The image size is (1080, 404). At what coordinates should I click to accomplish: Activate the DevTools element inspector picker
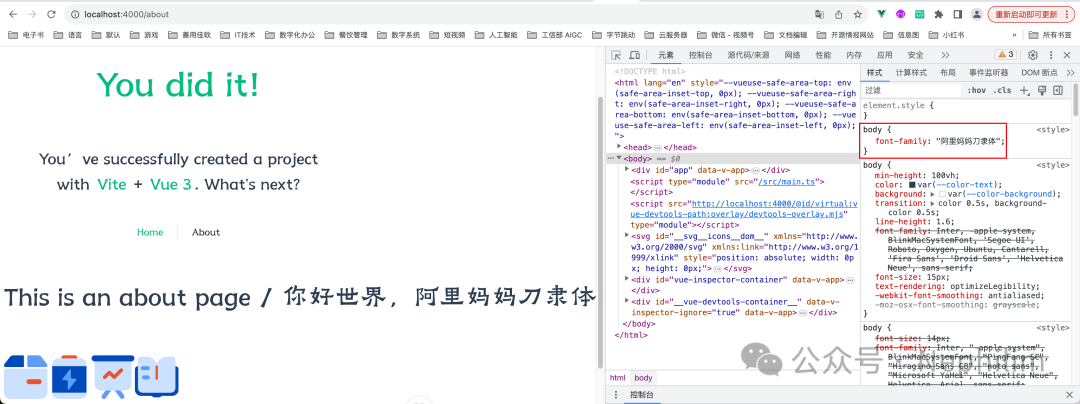[616, 55]
